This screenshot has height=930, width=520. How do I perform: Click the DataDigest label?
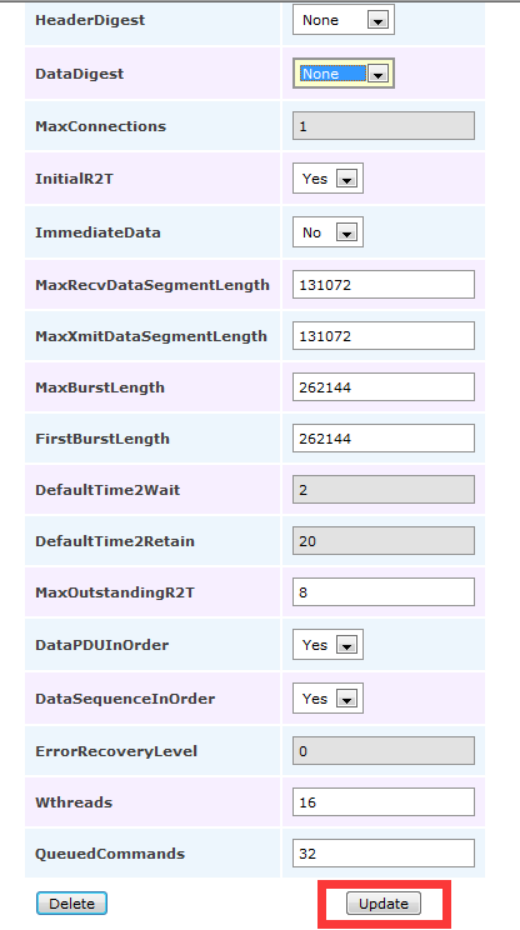[79, 74]
